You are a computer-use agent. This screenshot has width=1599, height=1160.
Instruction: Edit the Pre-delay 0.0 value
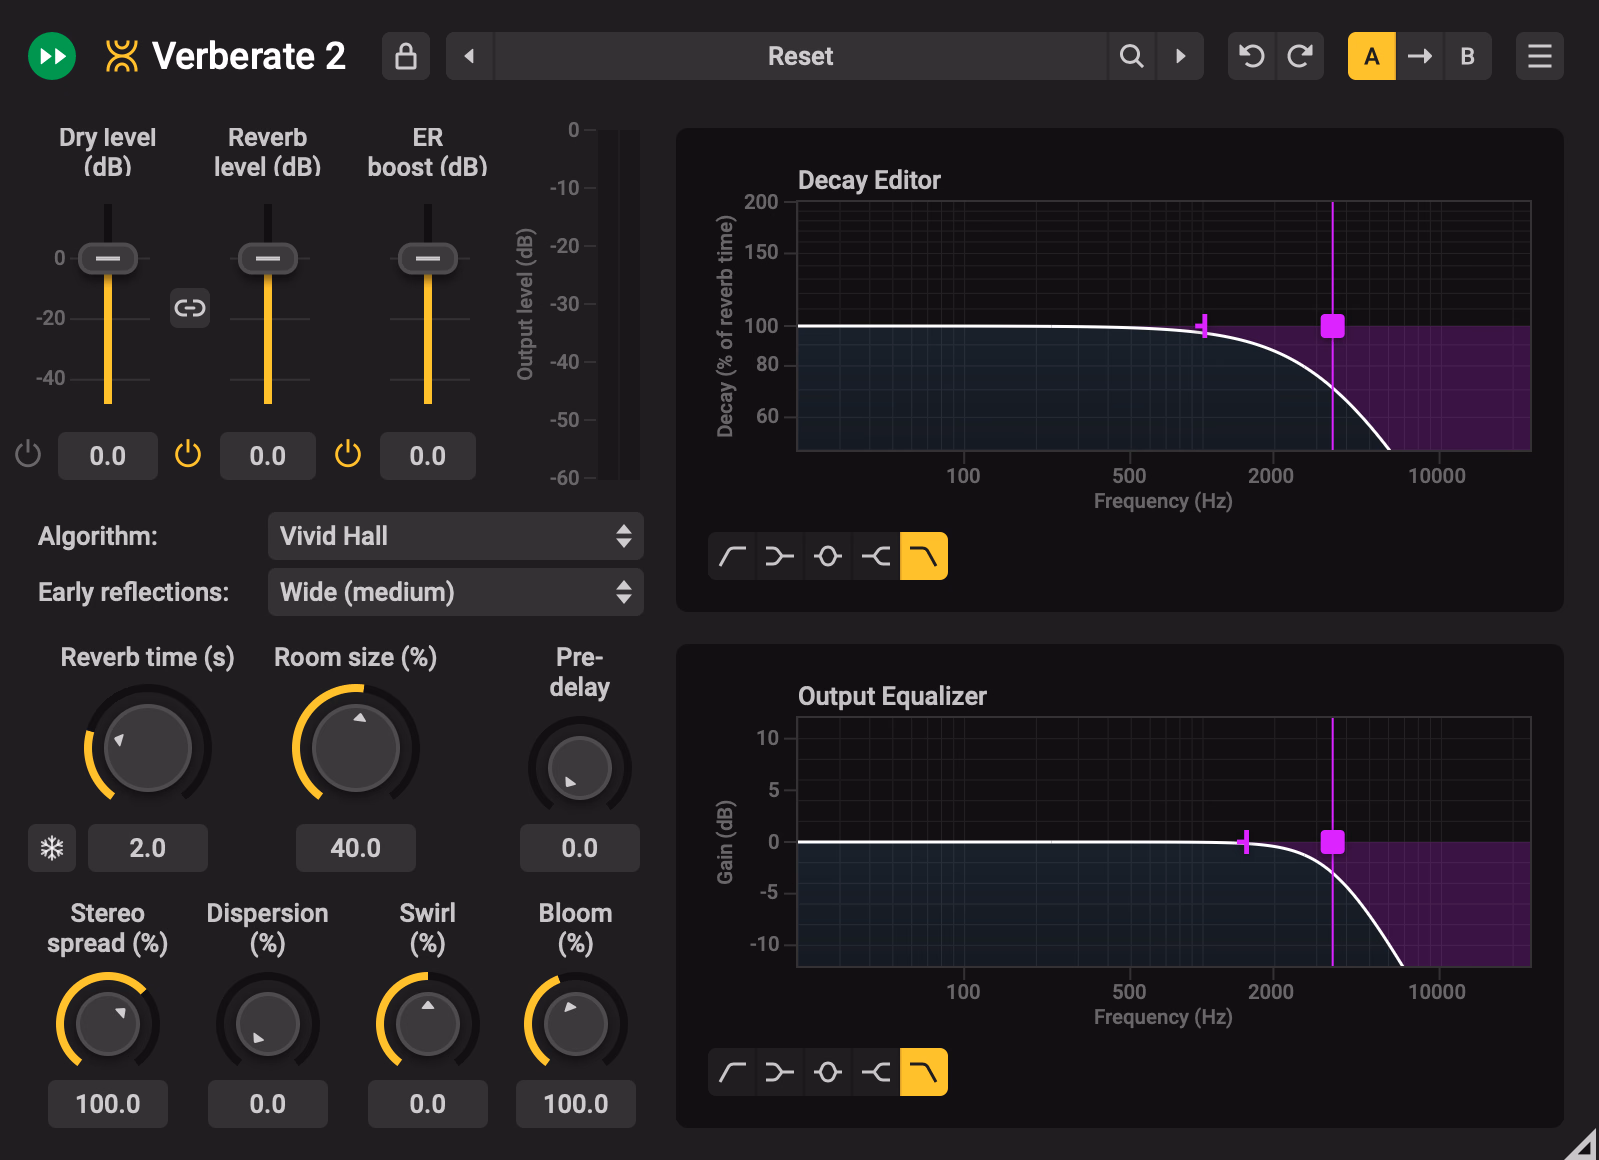pyautogui.click(x=580, y=848)
